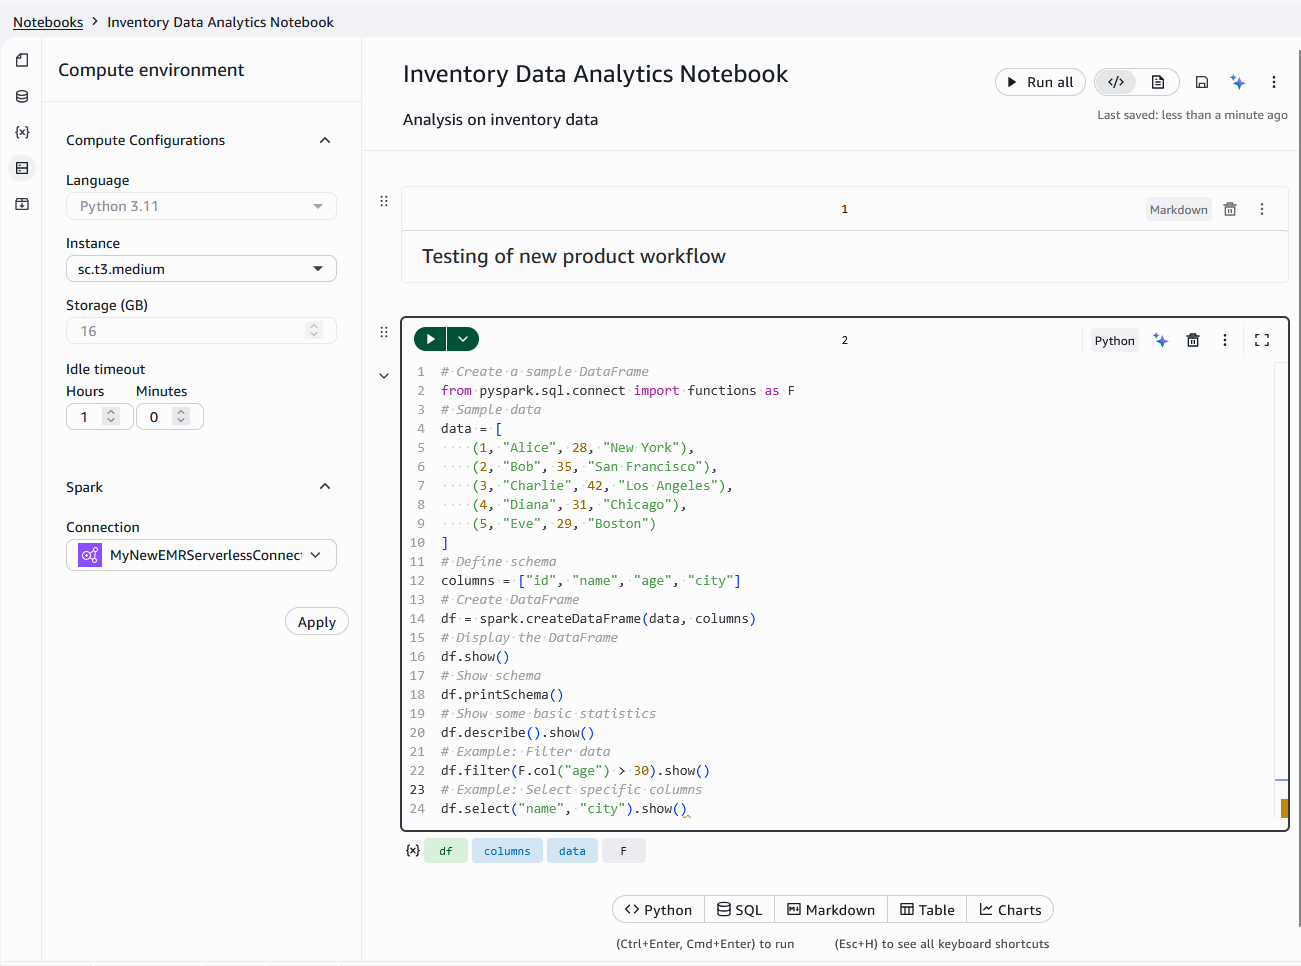Screen dimensions: 1301x966
Task: Open the files sidebar icon
Action: [22, 60]
